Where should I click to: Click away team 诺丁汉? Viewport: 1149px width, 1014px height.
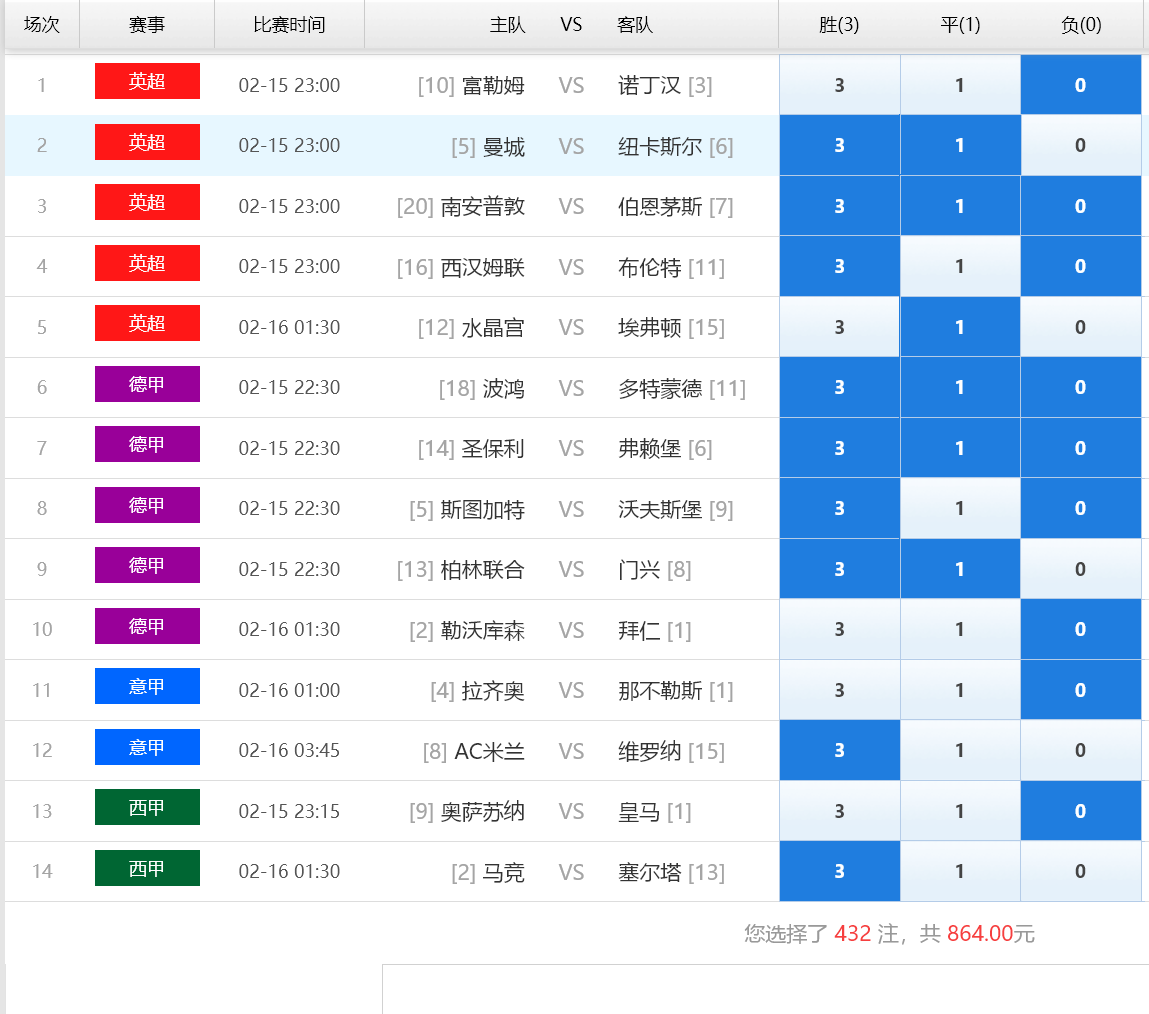[x=649, y=86]
